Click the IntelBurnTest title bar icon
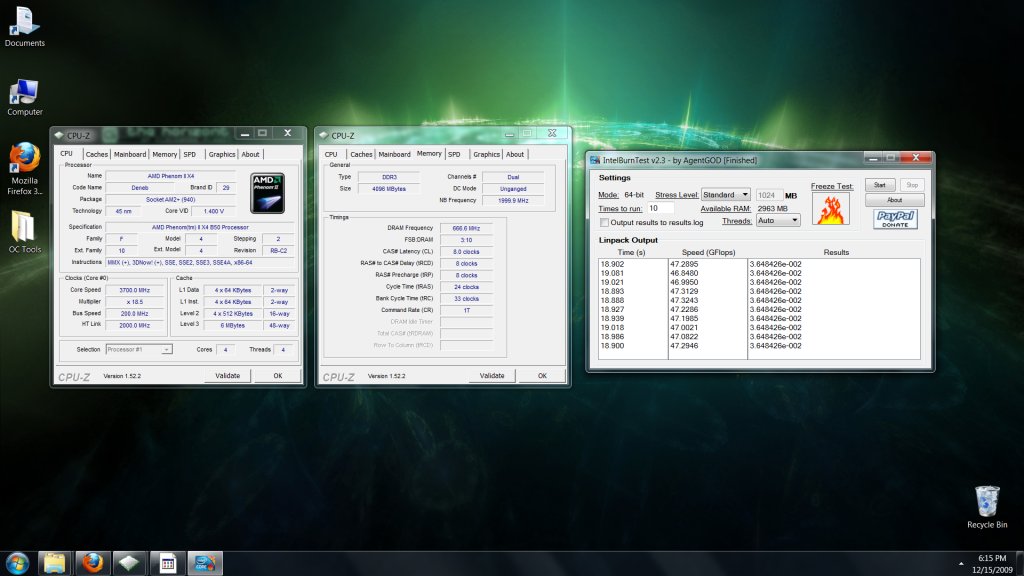Screen dimensions: 1024x576 pos(595,160)
